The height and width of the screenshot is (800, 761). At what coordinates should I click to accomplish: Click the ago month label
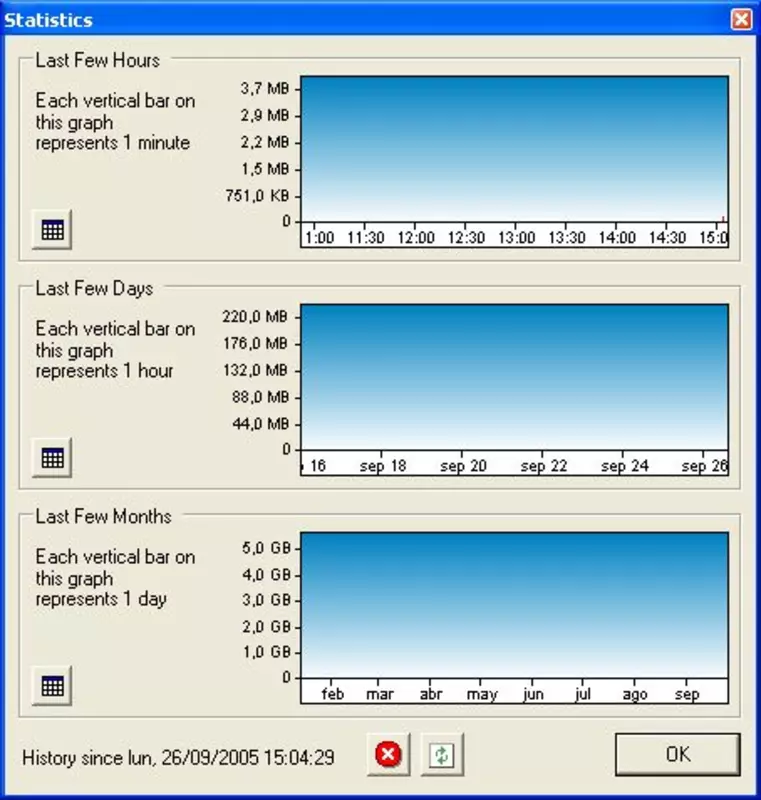tap(635, 694)
